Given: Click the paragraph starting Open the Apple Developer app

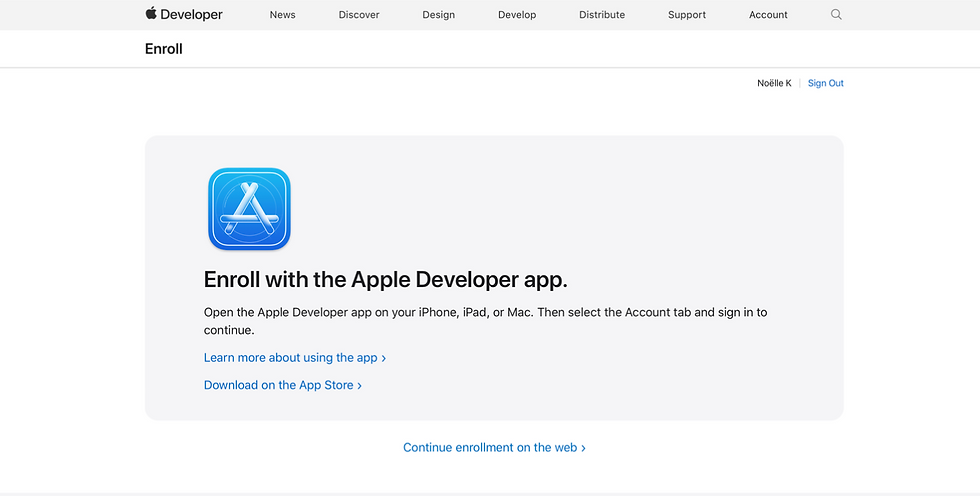Looking at the screenshot, I should pos(486,321).
